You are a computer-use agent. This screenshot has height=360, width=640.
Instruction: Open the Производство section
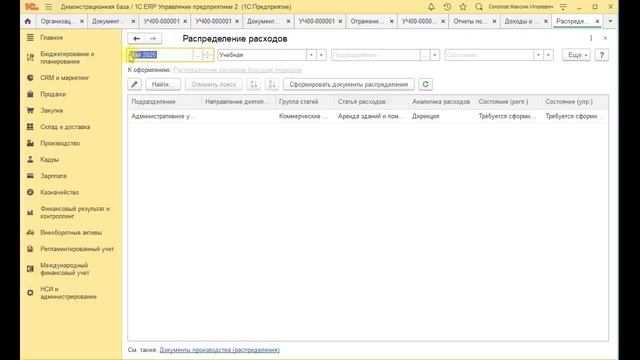[60, 143]
